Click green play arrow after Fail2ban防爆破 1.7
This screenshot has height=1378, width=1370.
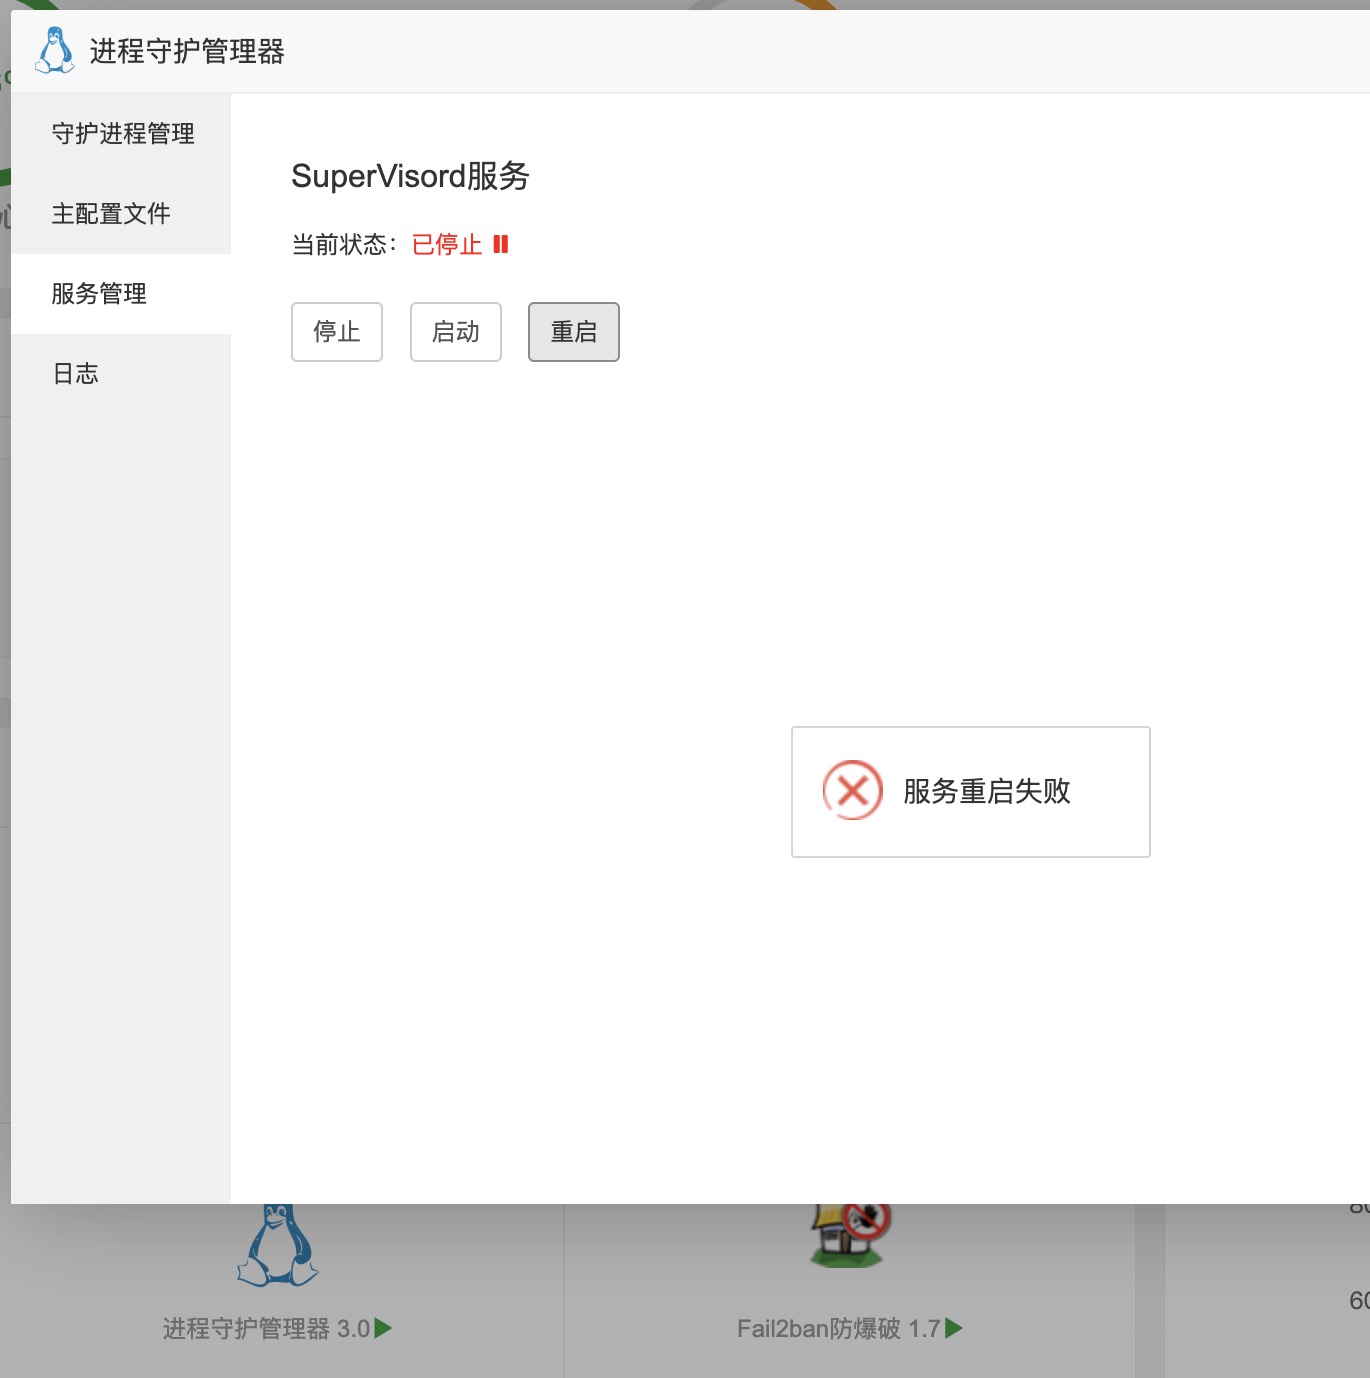[x=953, y=1328]
